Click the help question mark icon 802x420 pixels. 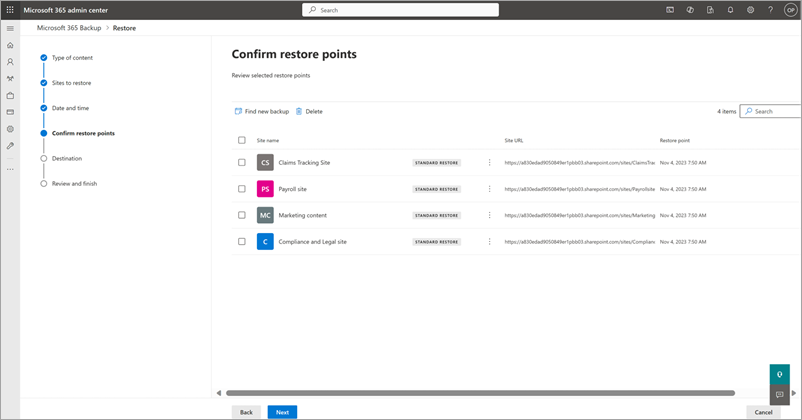(x=770, y=10)
